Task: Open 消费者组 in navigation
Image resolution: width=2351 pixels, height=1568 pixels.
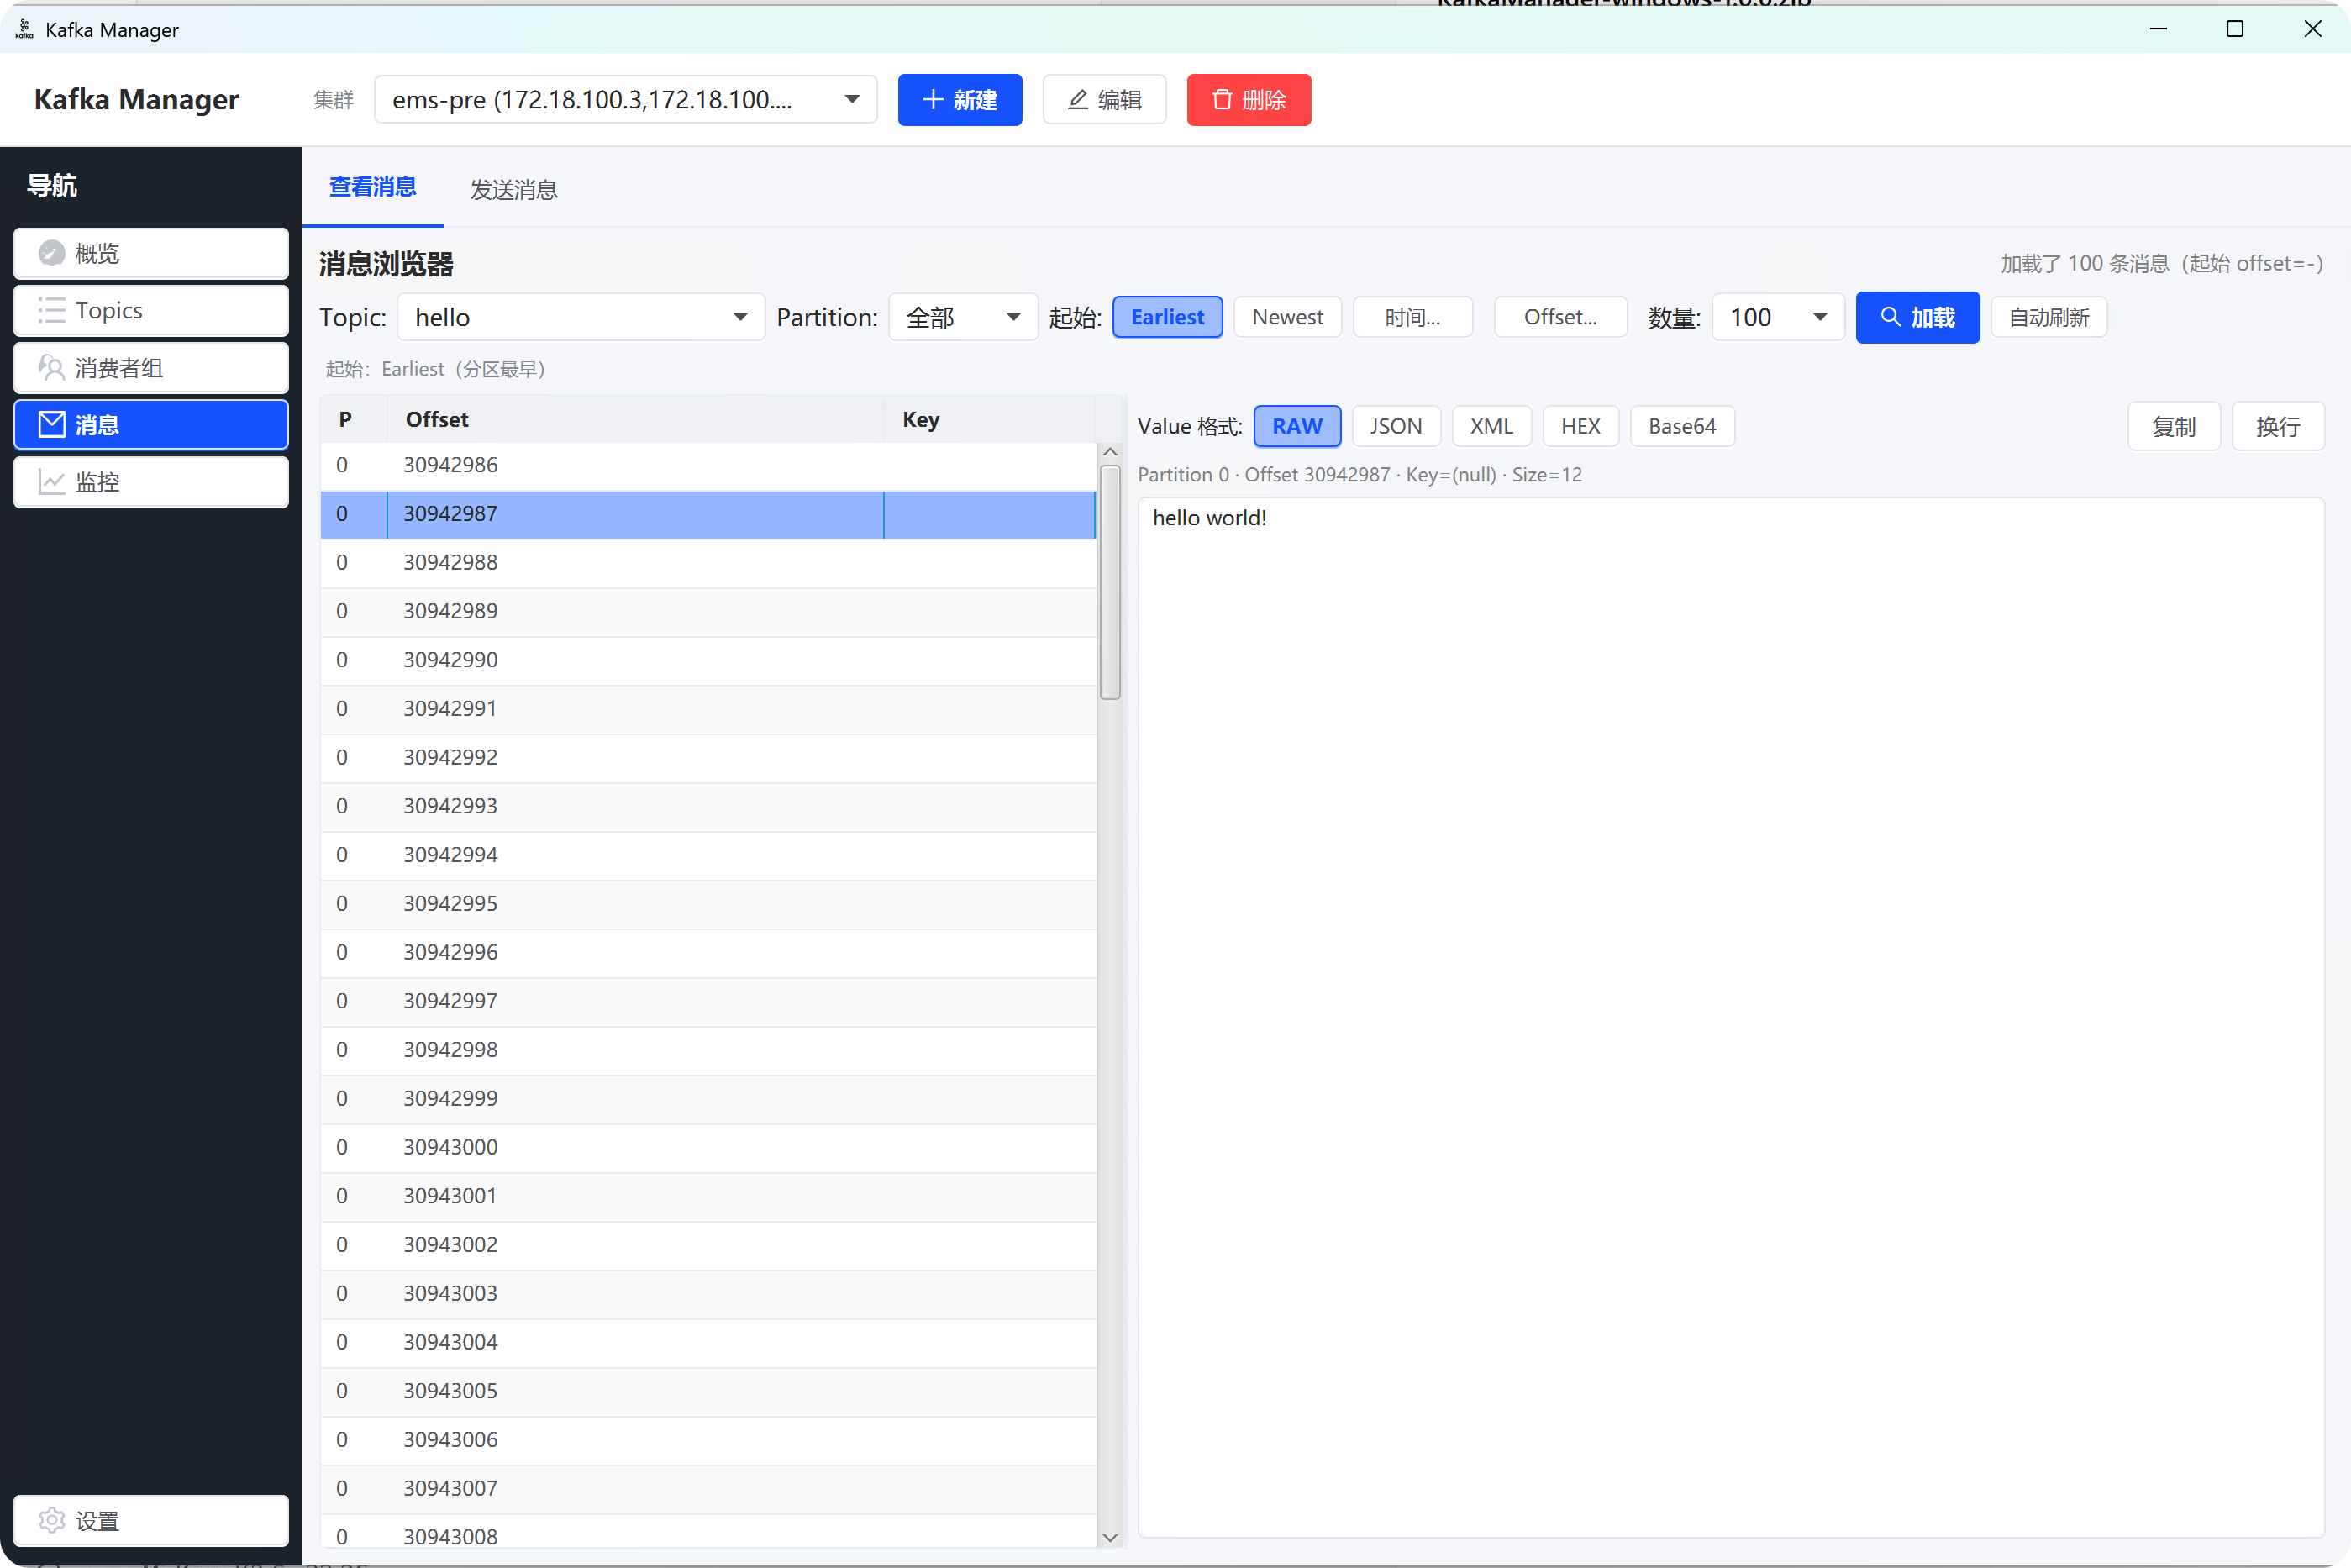Action: pyautogui.click(x=151, y=367)
